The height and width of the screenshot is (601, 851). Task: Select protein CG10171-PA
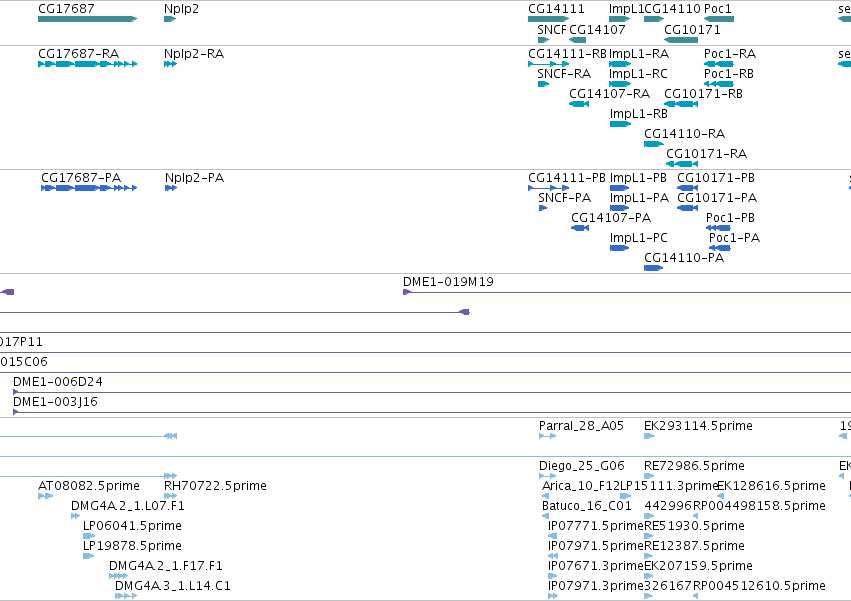(x=688, y=208)
